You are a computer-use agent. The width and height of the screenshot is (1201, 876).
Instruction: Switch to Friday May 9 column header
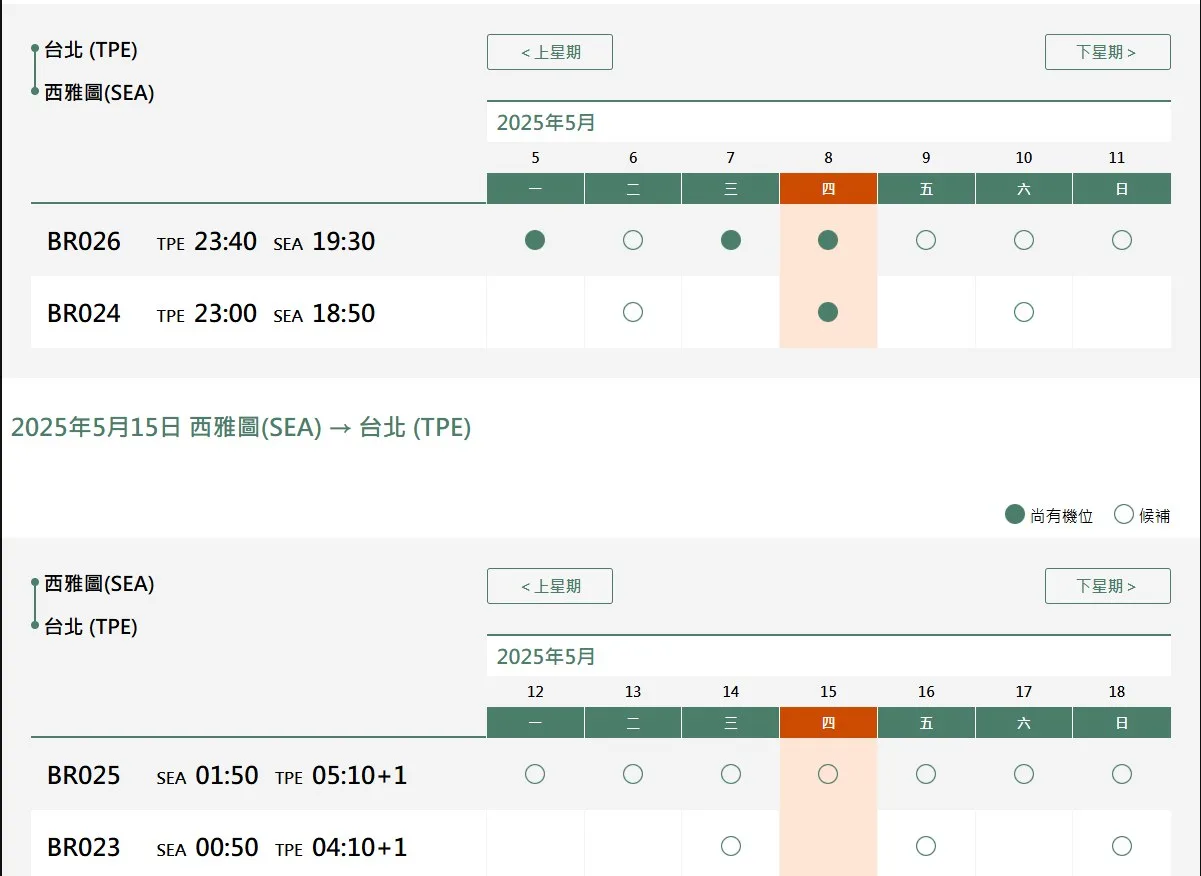[926, 188]
